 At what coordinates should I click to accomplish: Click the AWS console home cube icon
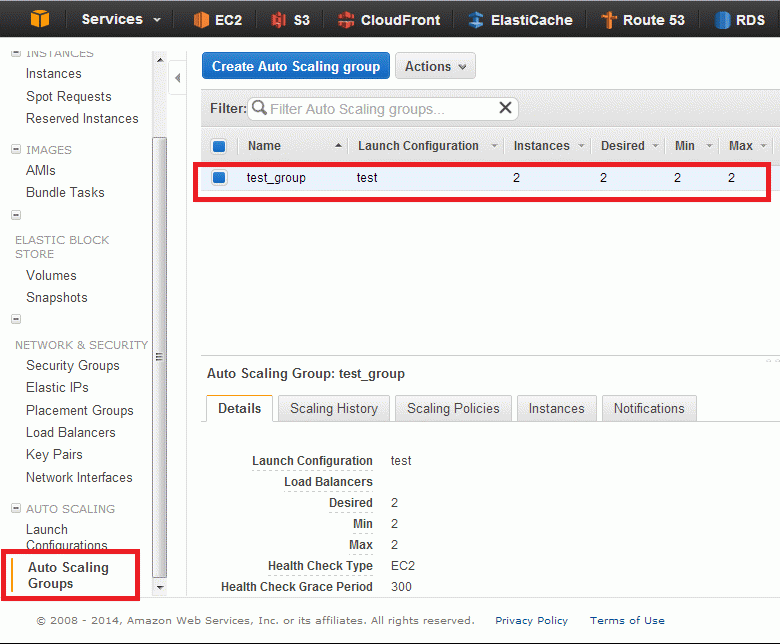tap(40, 19)
